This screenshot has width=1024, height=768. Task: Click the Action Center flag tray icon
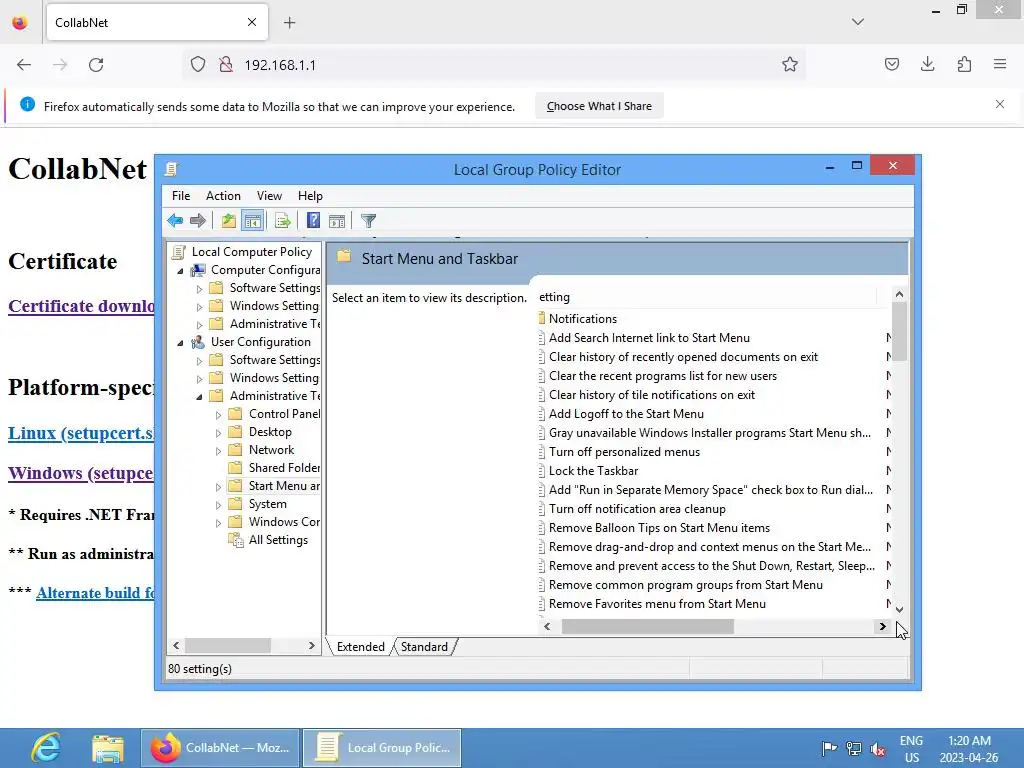pos(829,748)
